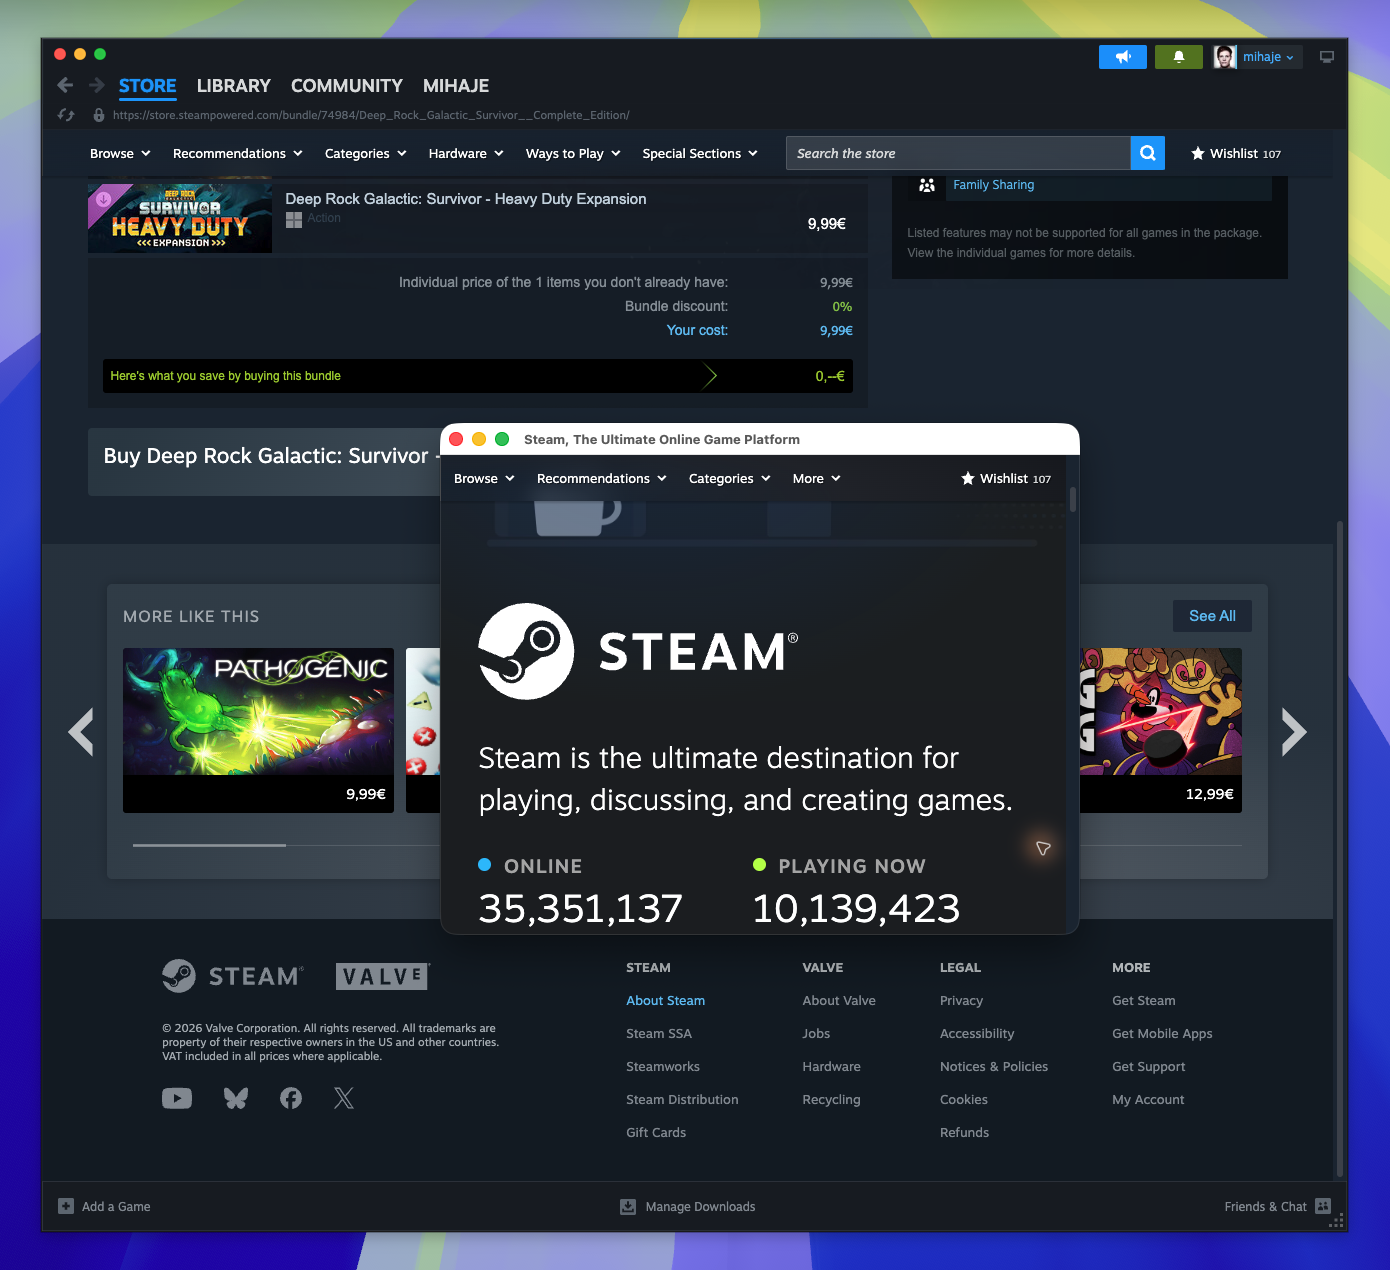Viewport: 1390px width, 1270px height.
Task: Open the About Steam footer link
Action: [x=666, y=1001]
